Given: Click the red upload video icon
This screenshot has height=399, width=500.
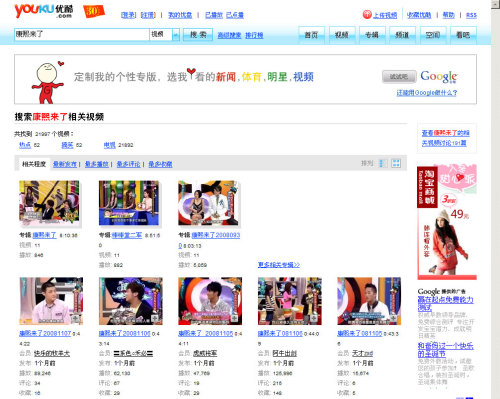Looking at the screenshot, I should coord(367,15).
